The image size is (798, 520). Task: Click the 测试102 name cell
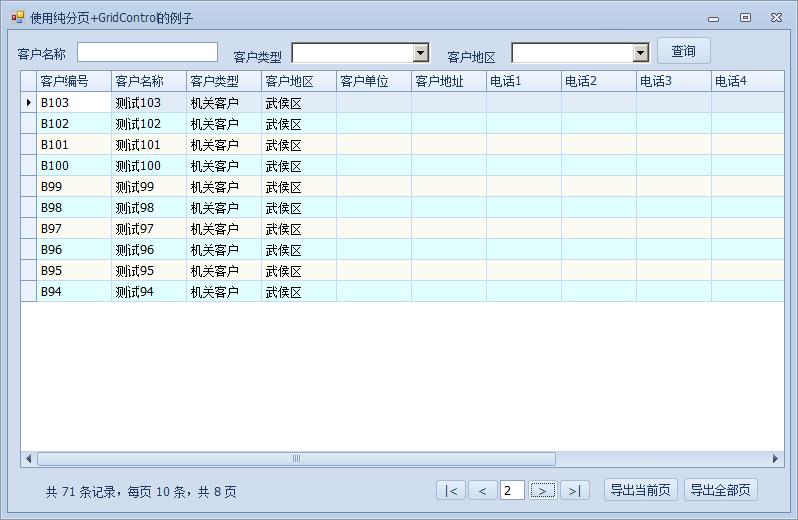[149, 124]
